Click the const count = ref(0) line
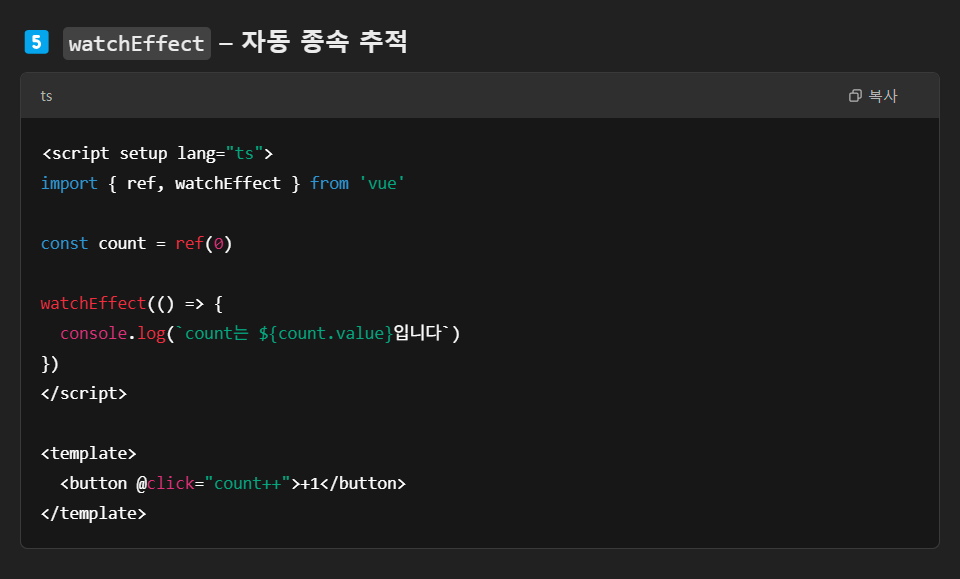960x579 pixels. pos(137,244)
